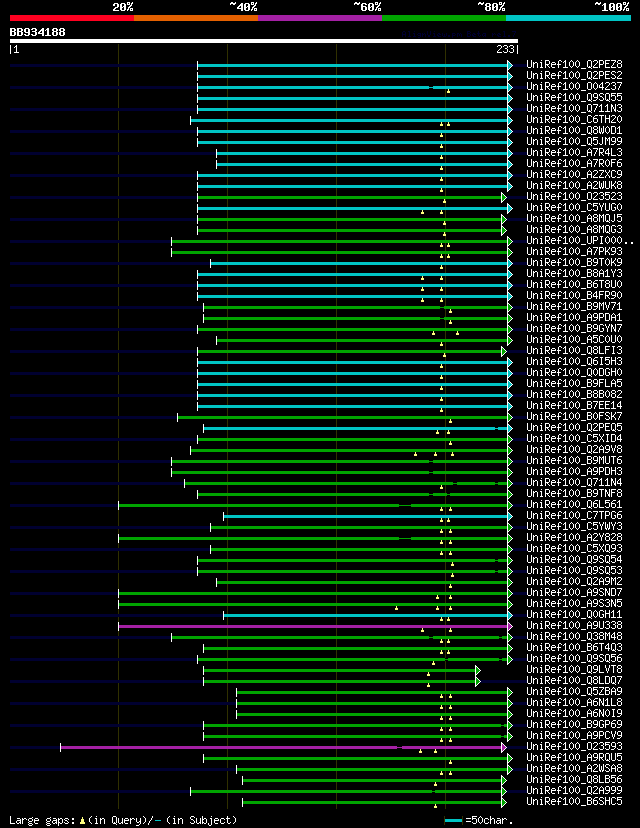
Task: Click the green ~80% legend swatch
Action: [x=444, y=18]
